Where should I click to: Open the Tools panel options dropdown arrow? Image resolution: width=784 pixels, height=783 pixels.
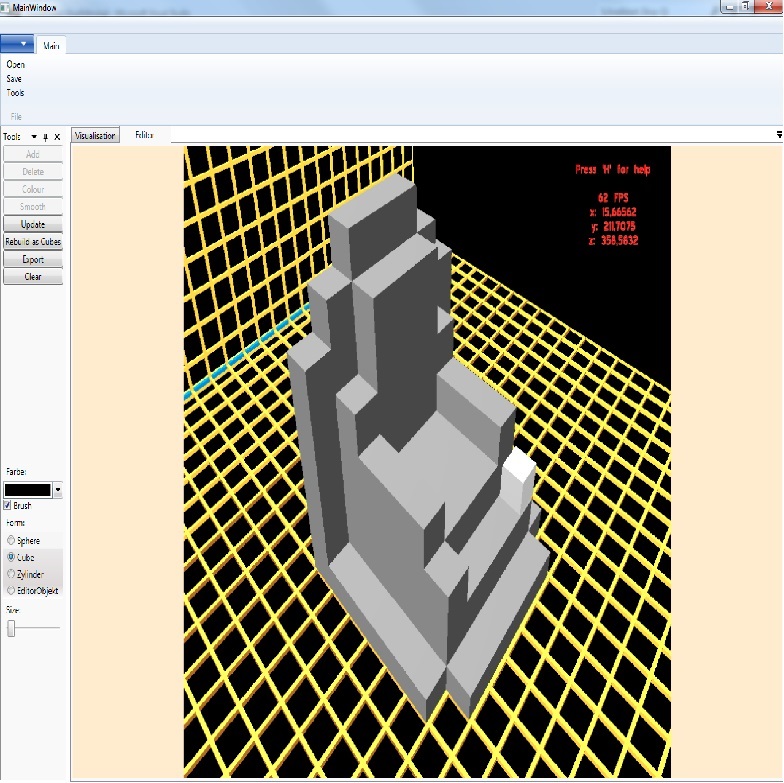[x=34, y=136]
